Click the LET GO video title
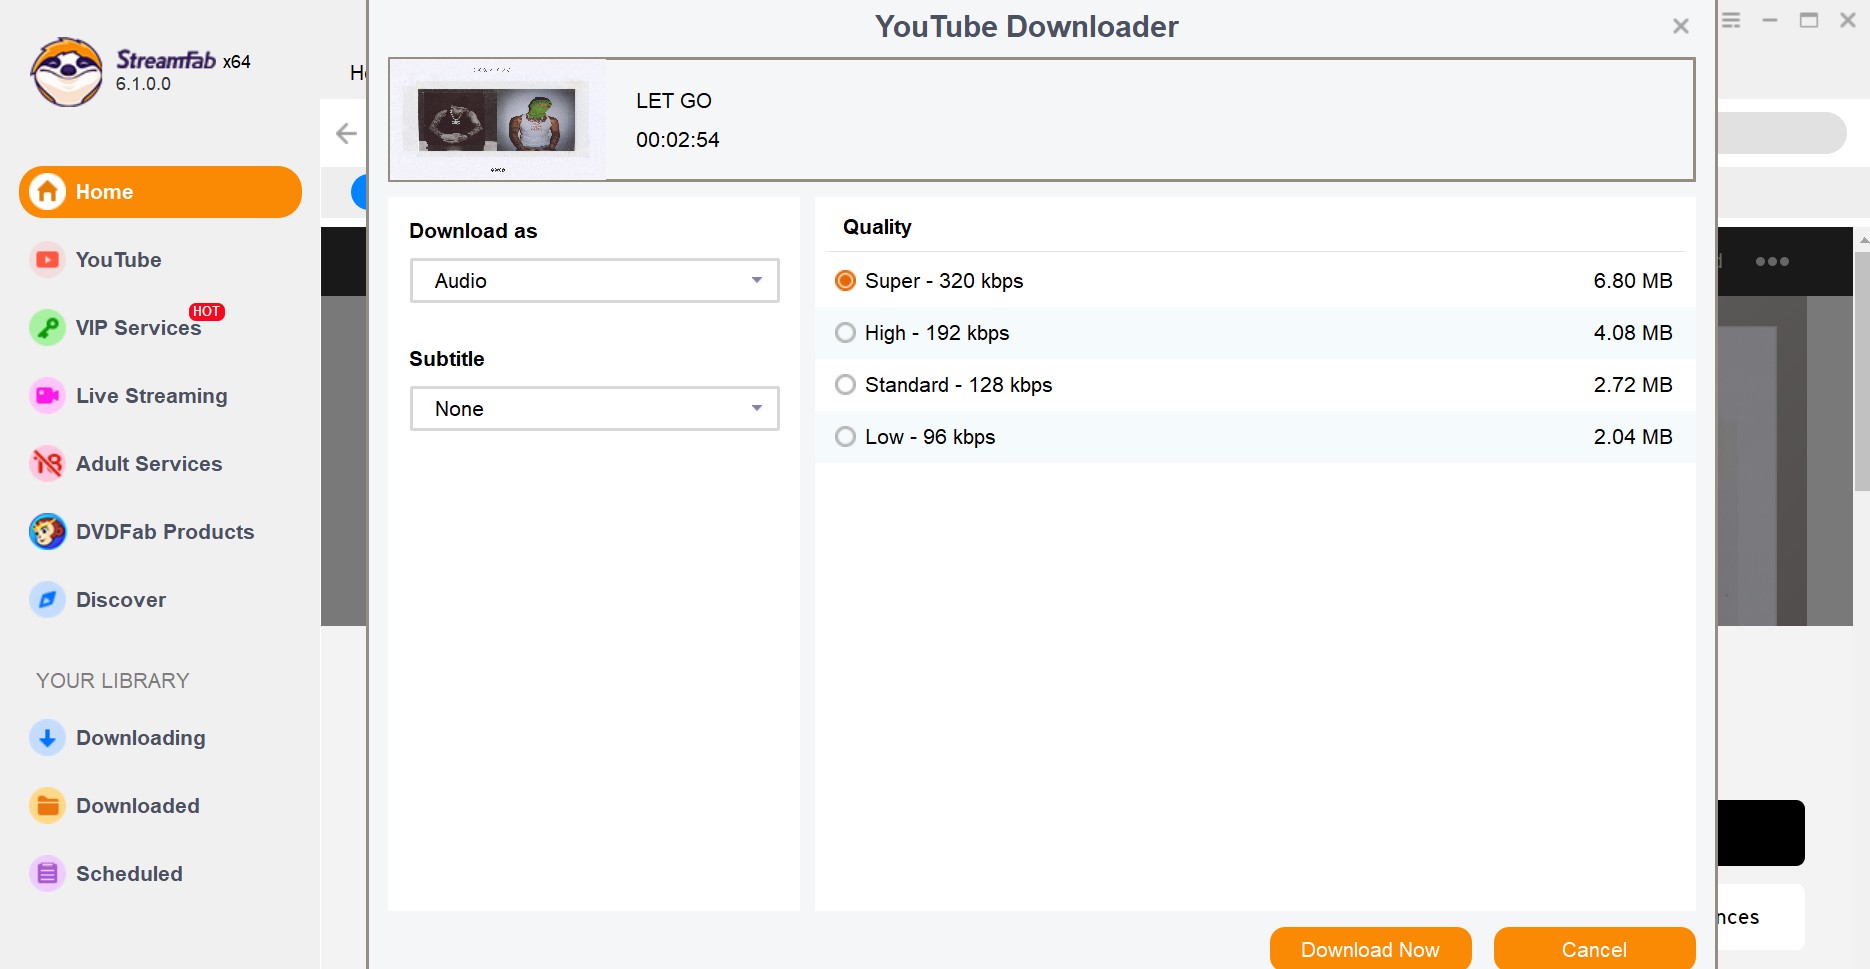This screenshot has width=1870, height=969. pos(674,101)
